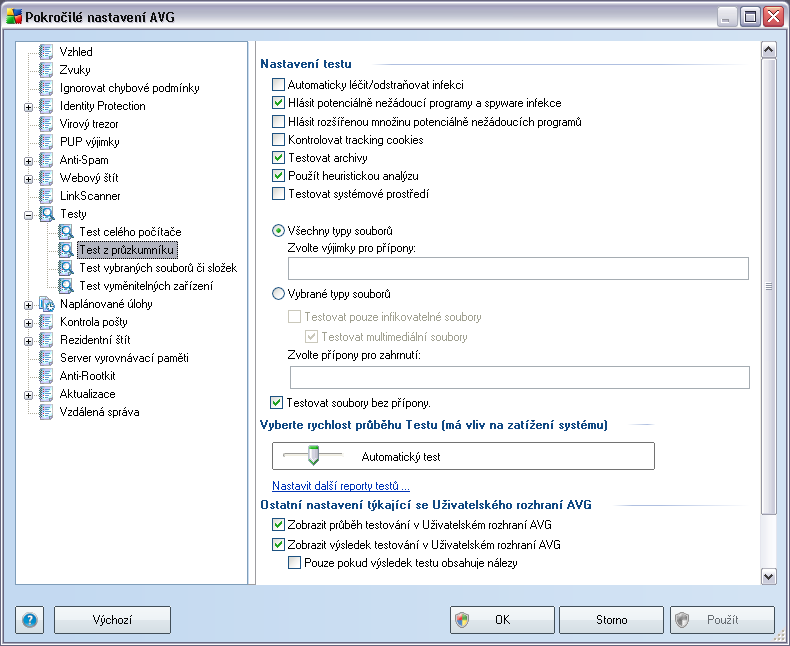Click the Server vyrovnávací paměti item icon

46,358
